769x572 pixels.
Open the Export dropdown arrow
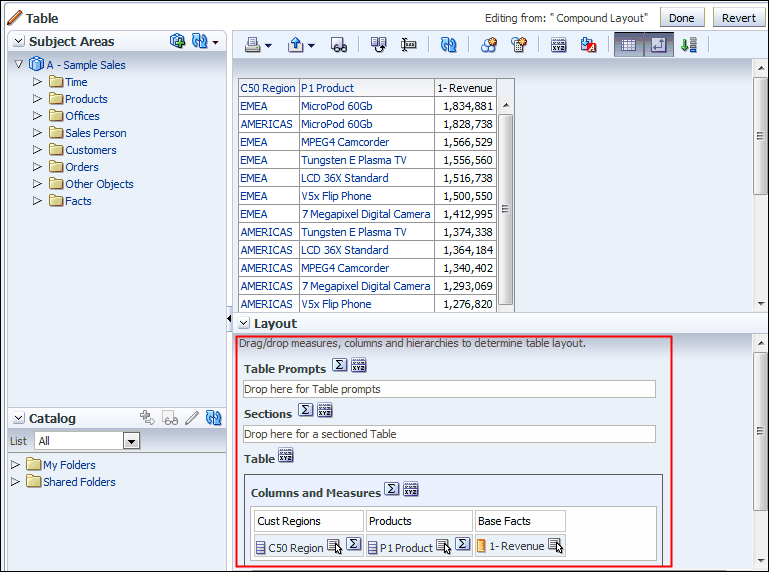pyautogui.click(x=311, y=46)
